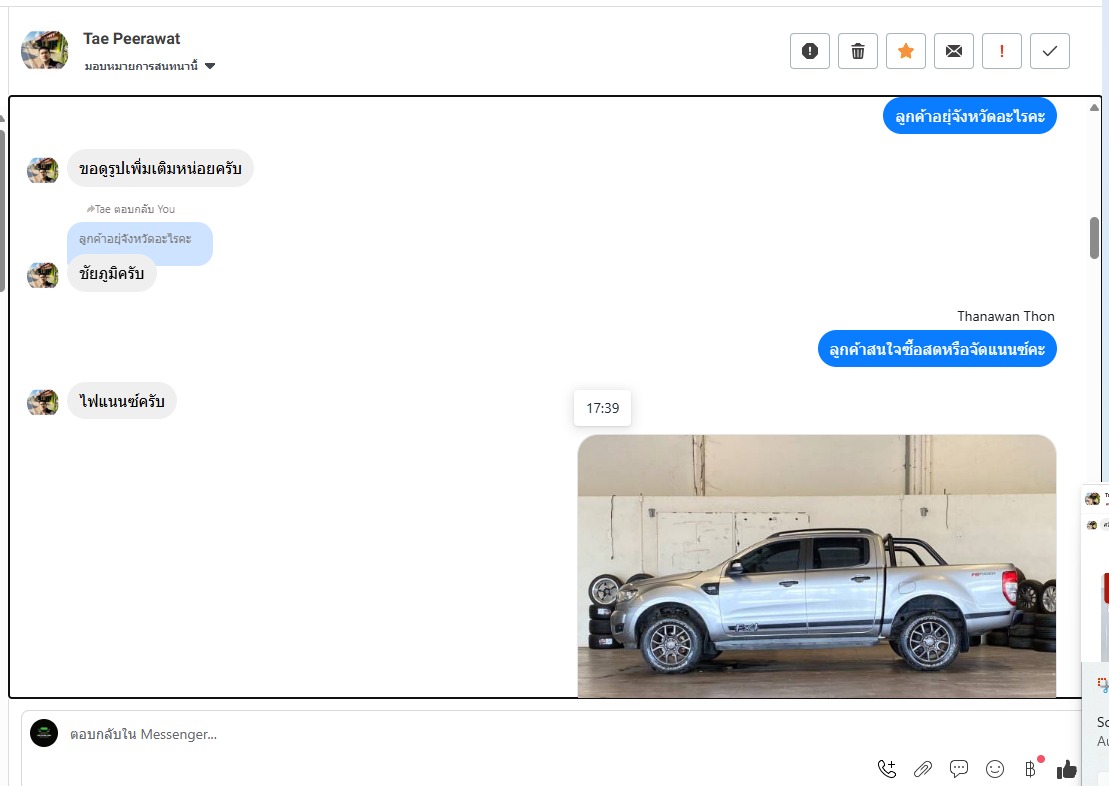Click the chat scroll up arrow
The height and width of the screenshot is (786, 1109).
point(1094,108)
